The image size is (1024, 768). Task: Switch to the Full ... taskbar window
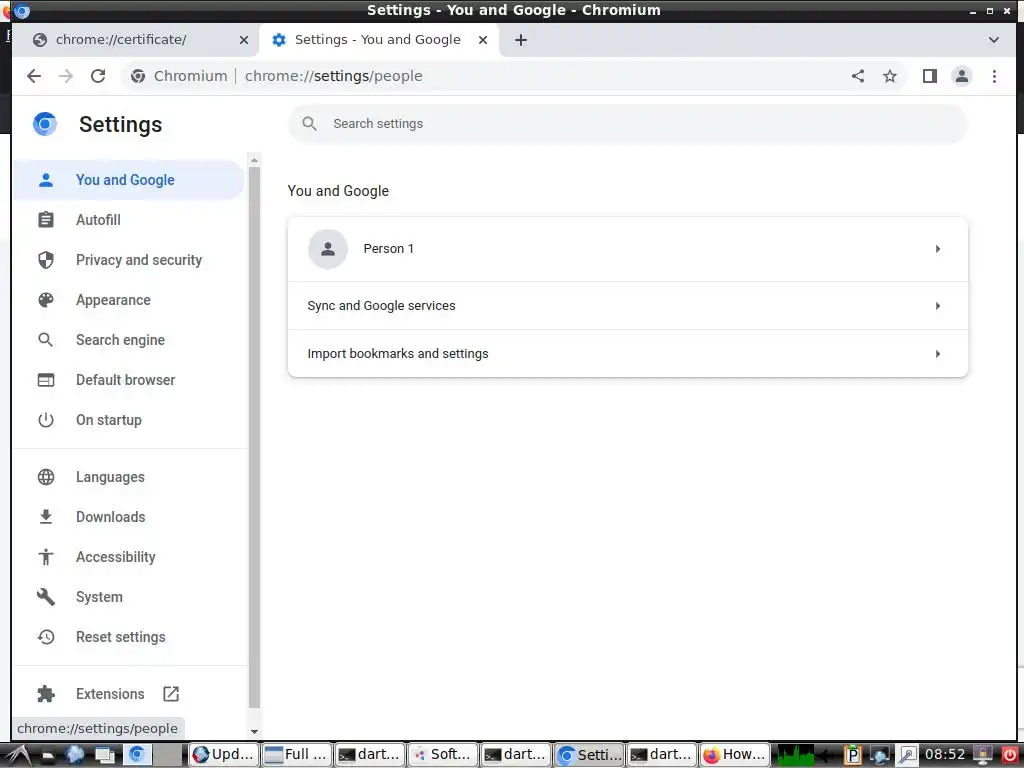coord(296,755)
